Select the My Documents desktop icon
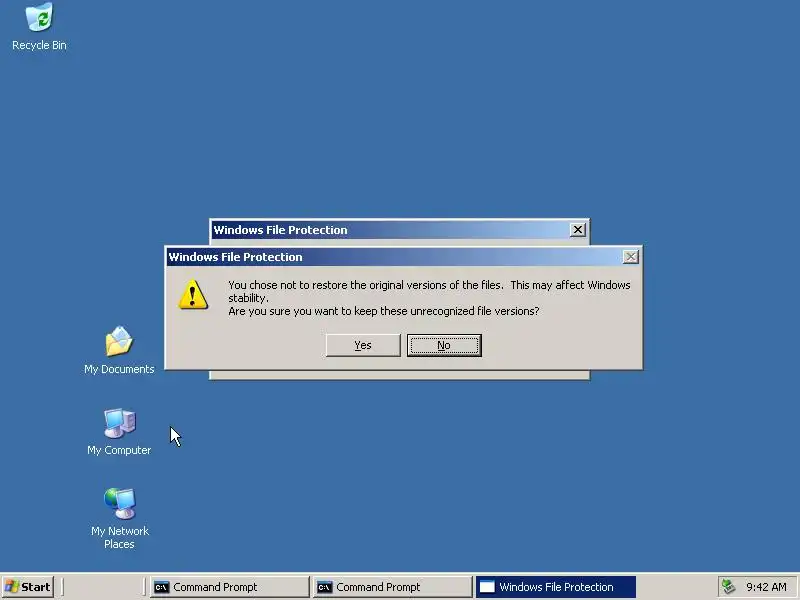The height and width of the screenshot is (600, 800). [x=119, y=351]
